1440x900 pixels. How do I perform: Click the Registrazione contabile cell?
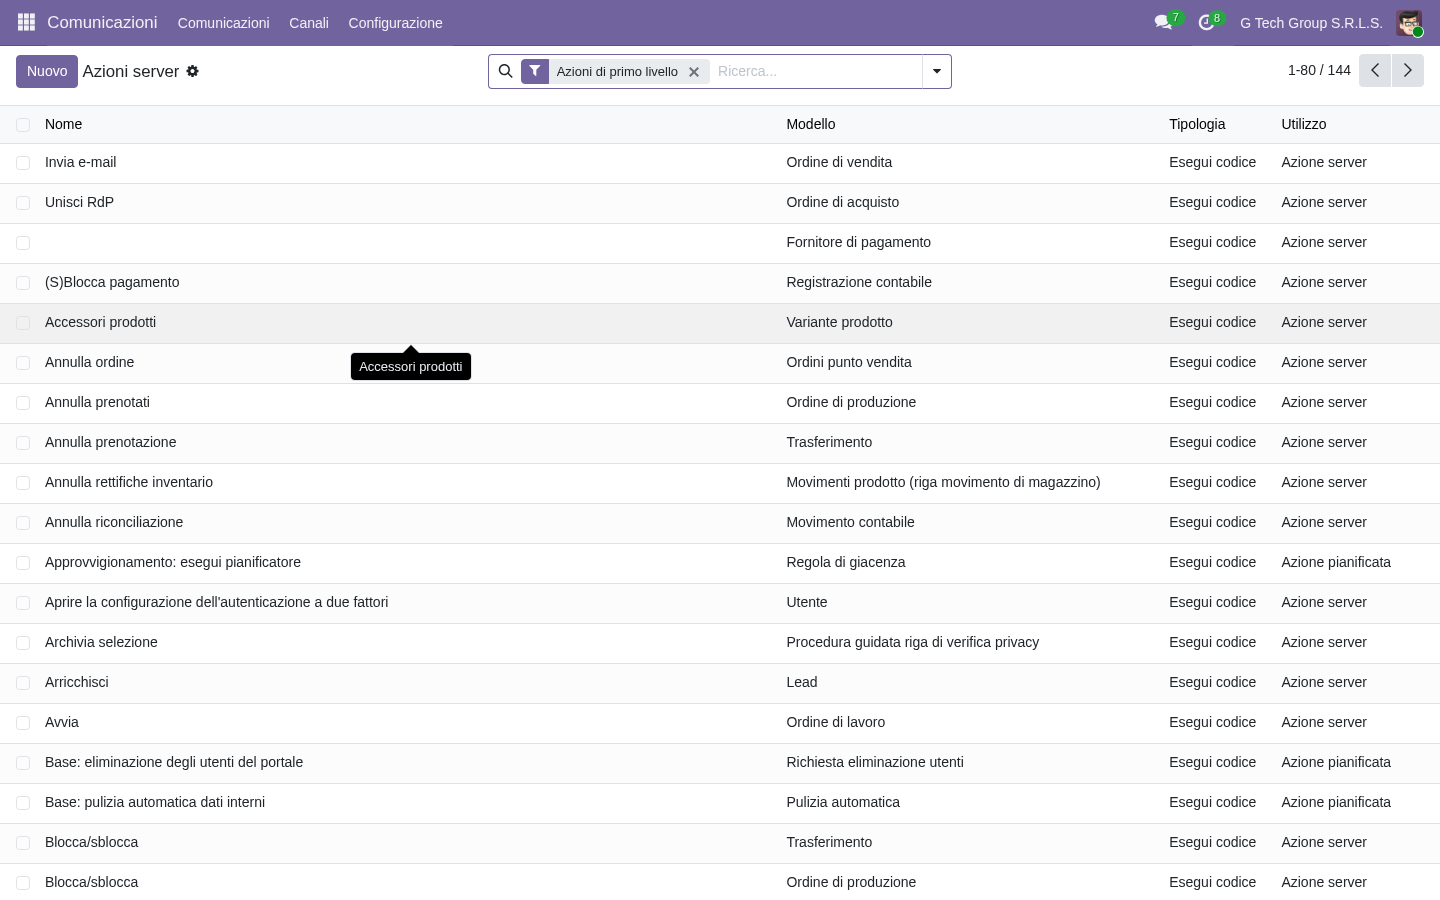click(x=859, y=282)
